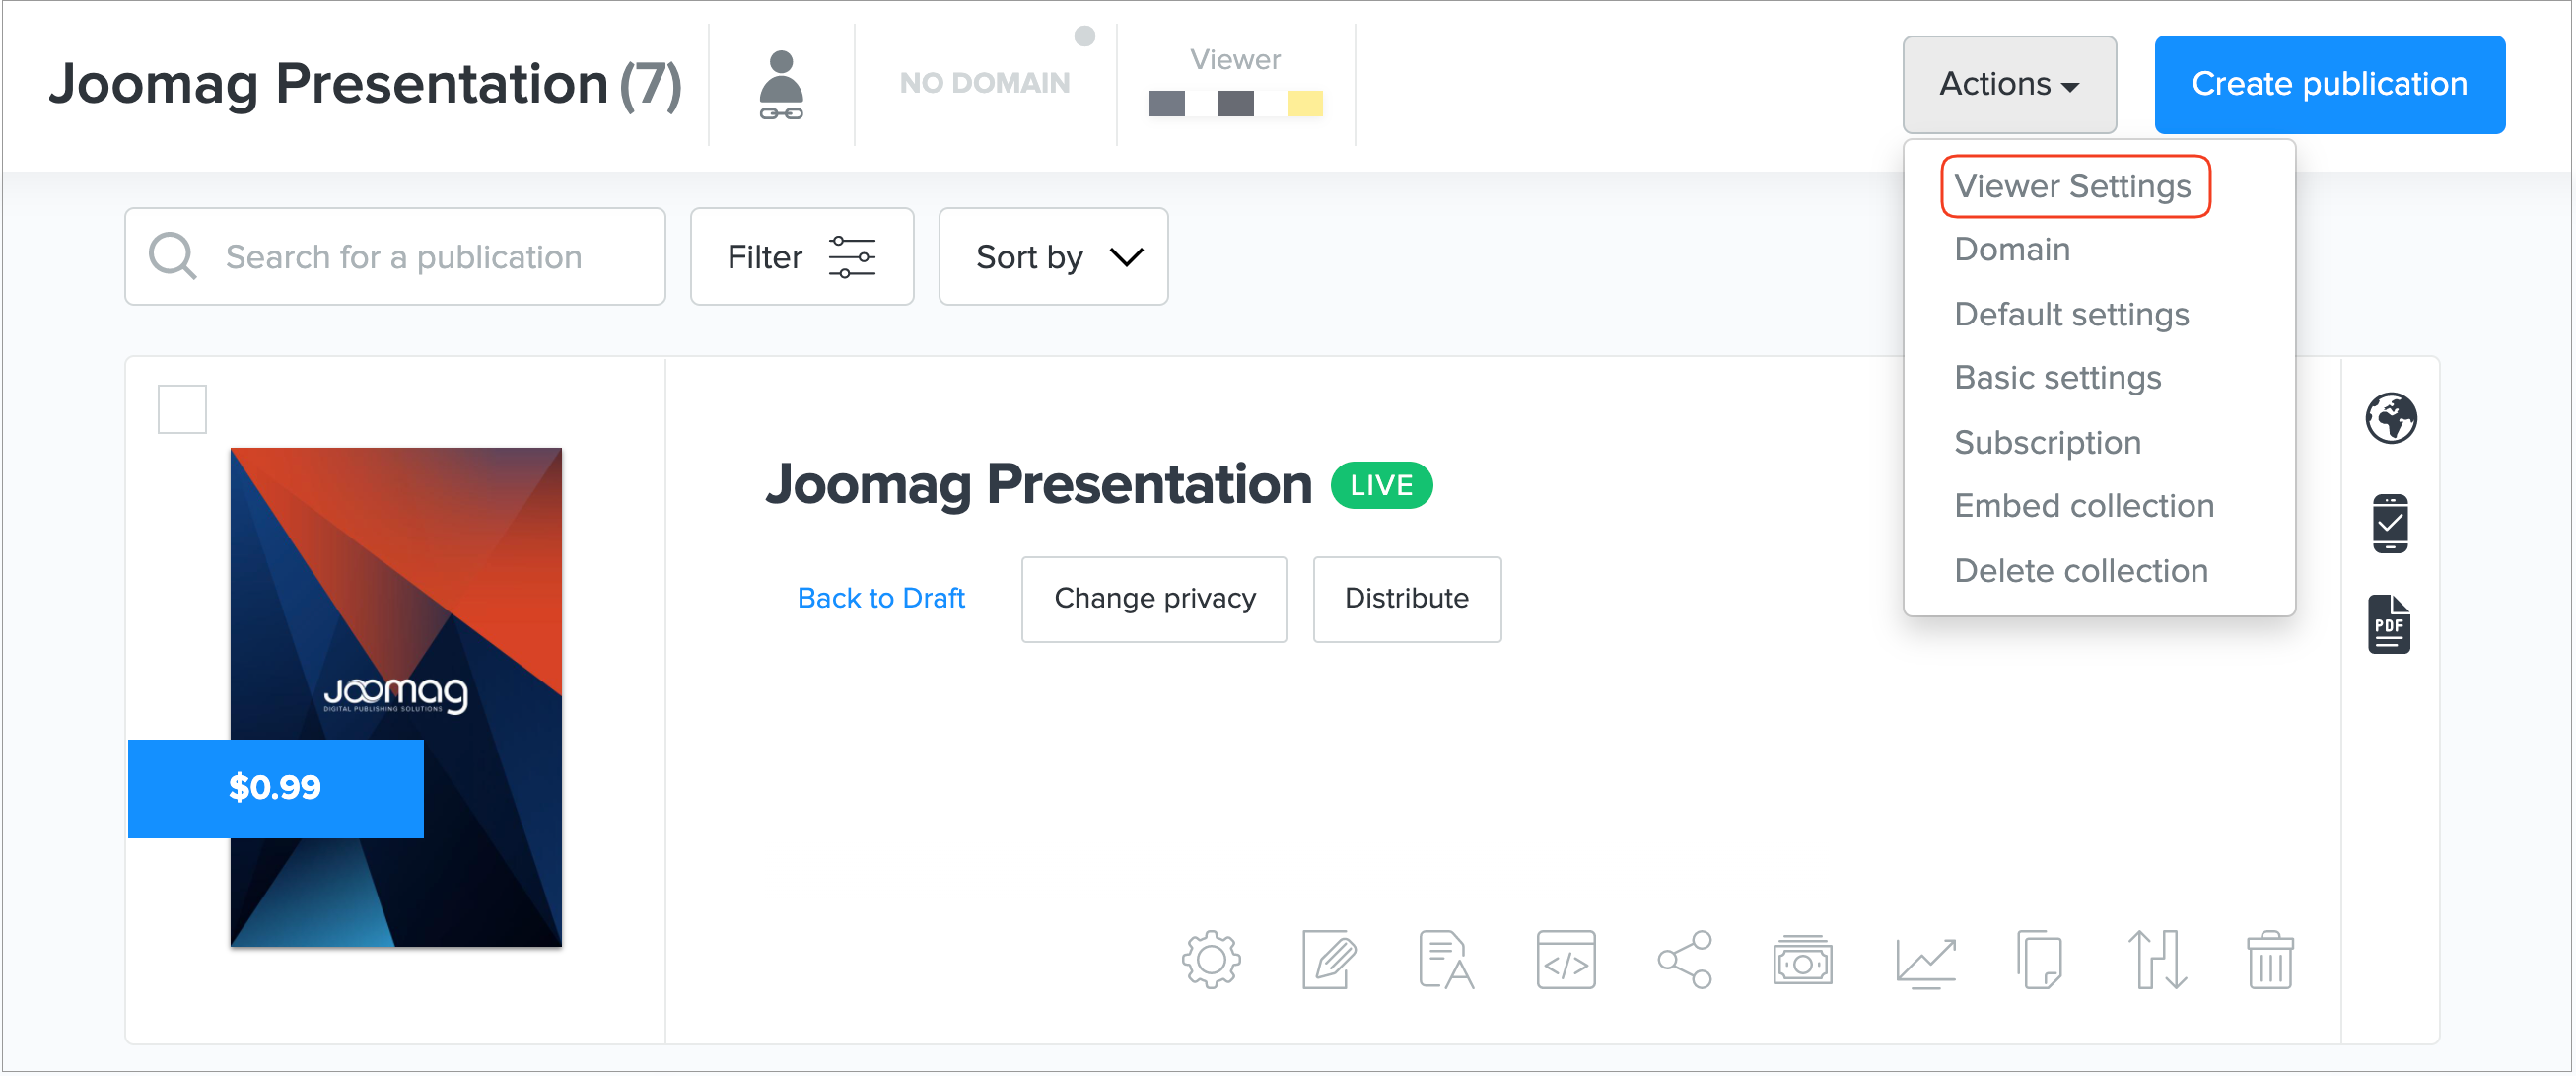Toggle the Actions dropdown button

pyautogui.click(x=2008, y=85)
